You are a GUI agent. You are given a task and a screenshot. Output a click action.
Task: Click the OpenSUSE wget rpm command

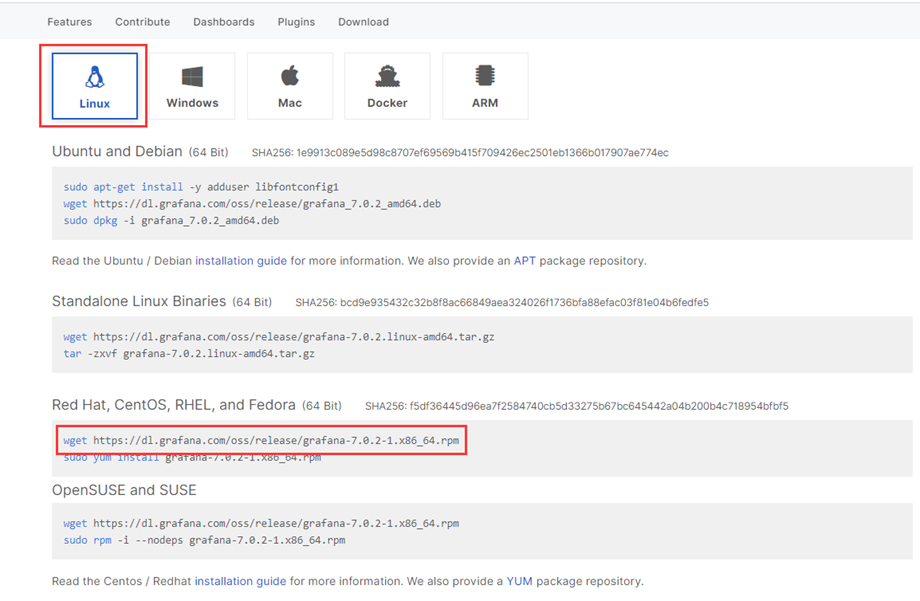click(261, 523)
